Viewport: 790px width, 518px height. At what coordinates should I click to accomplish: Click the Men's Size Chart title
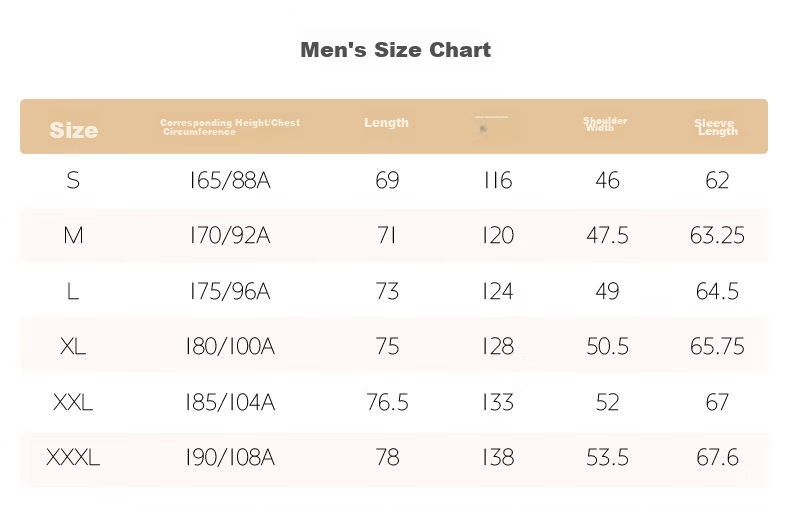point(396,50)
